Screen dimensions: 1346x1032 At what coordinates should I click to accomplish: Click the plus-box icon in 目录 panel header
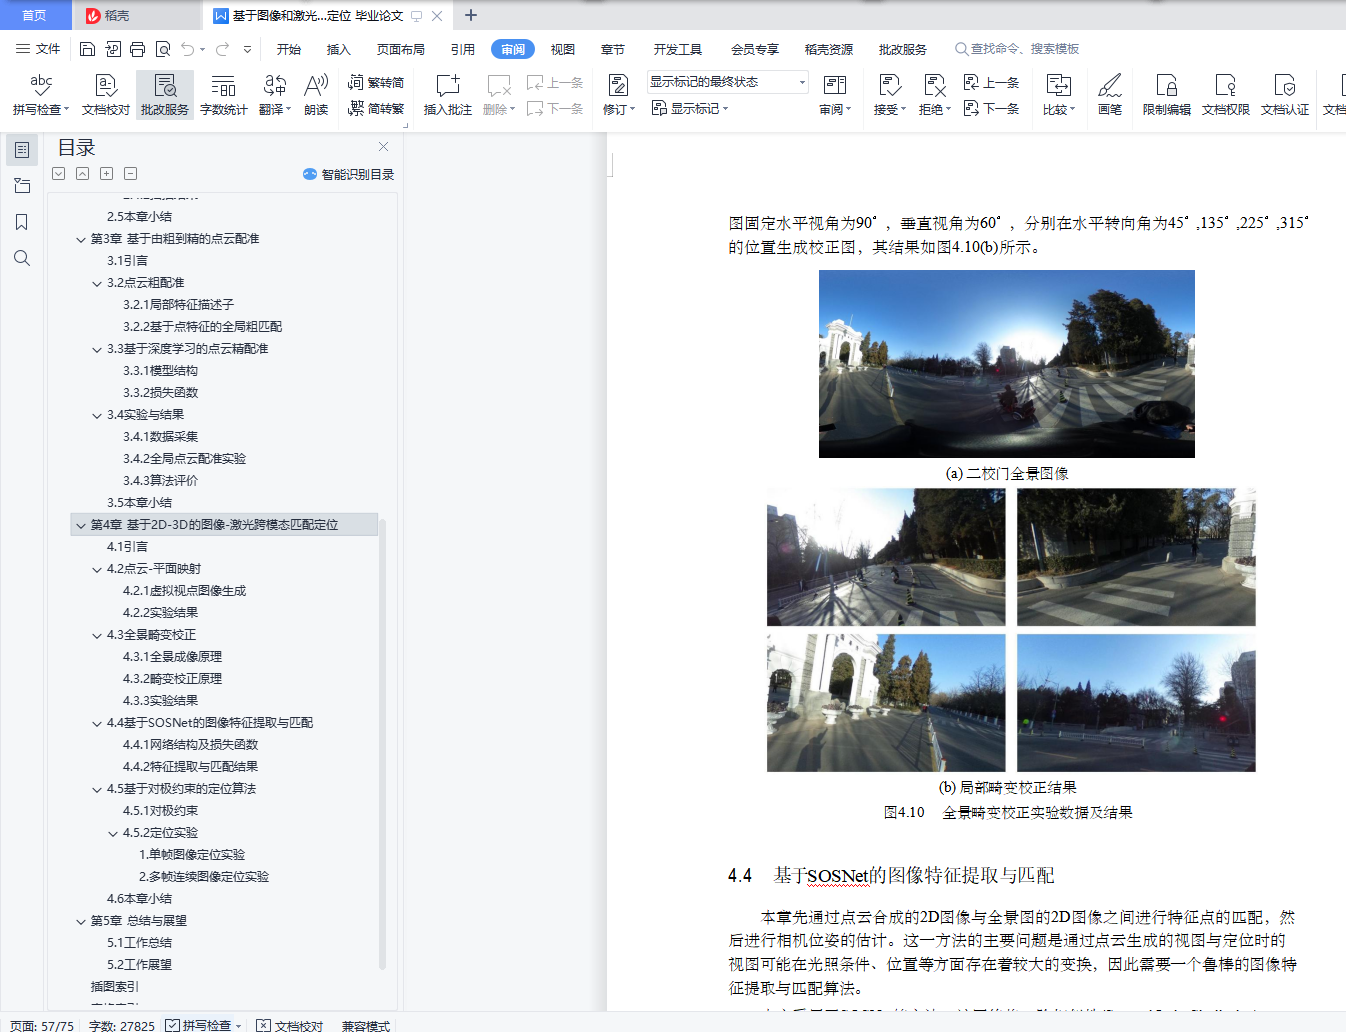107,173
